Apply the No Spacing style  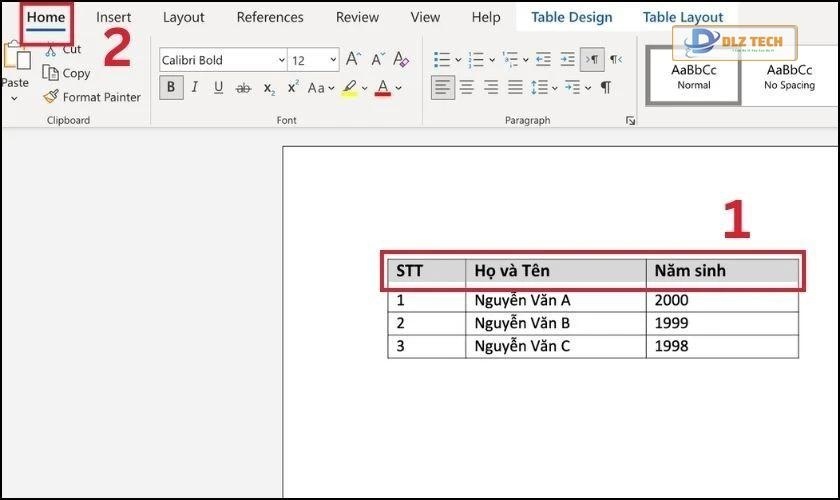[x=789, y=76]
